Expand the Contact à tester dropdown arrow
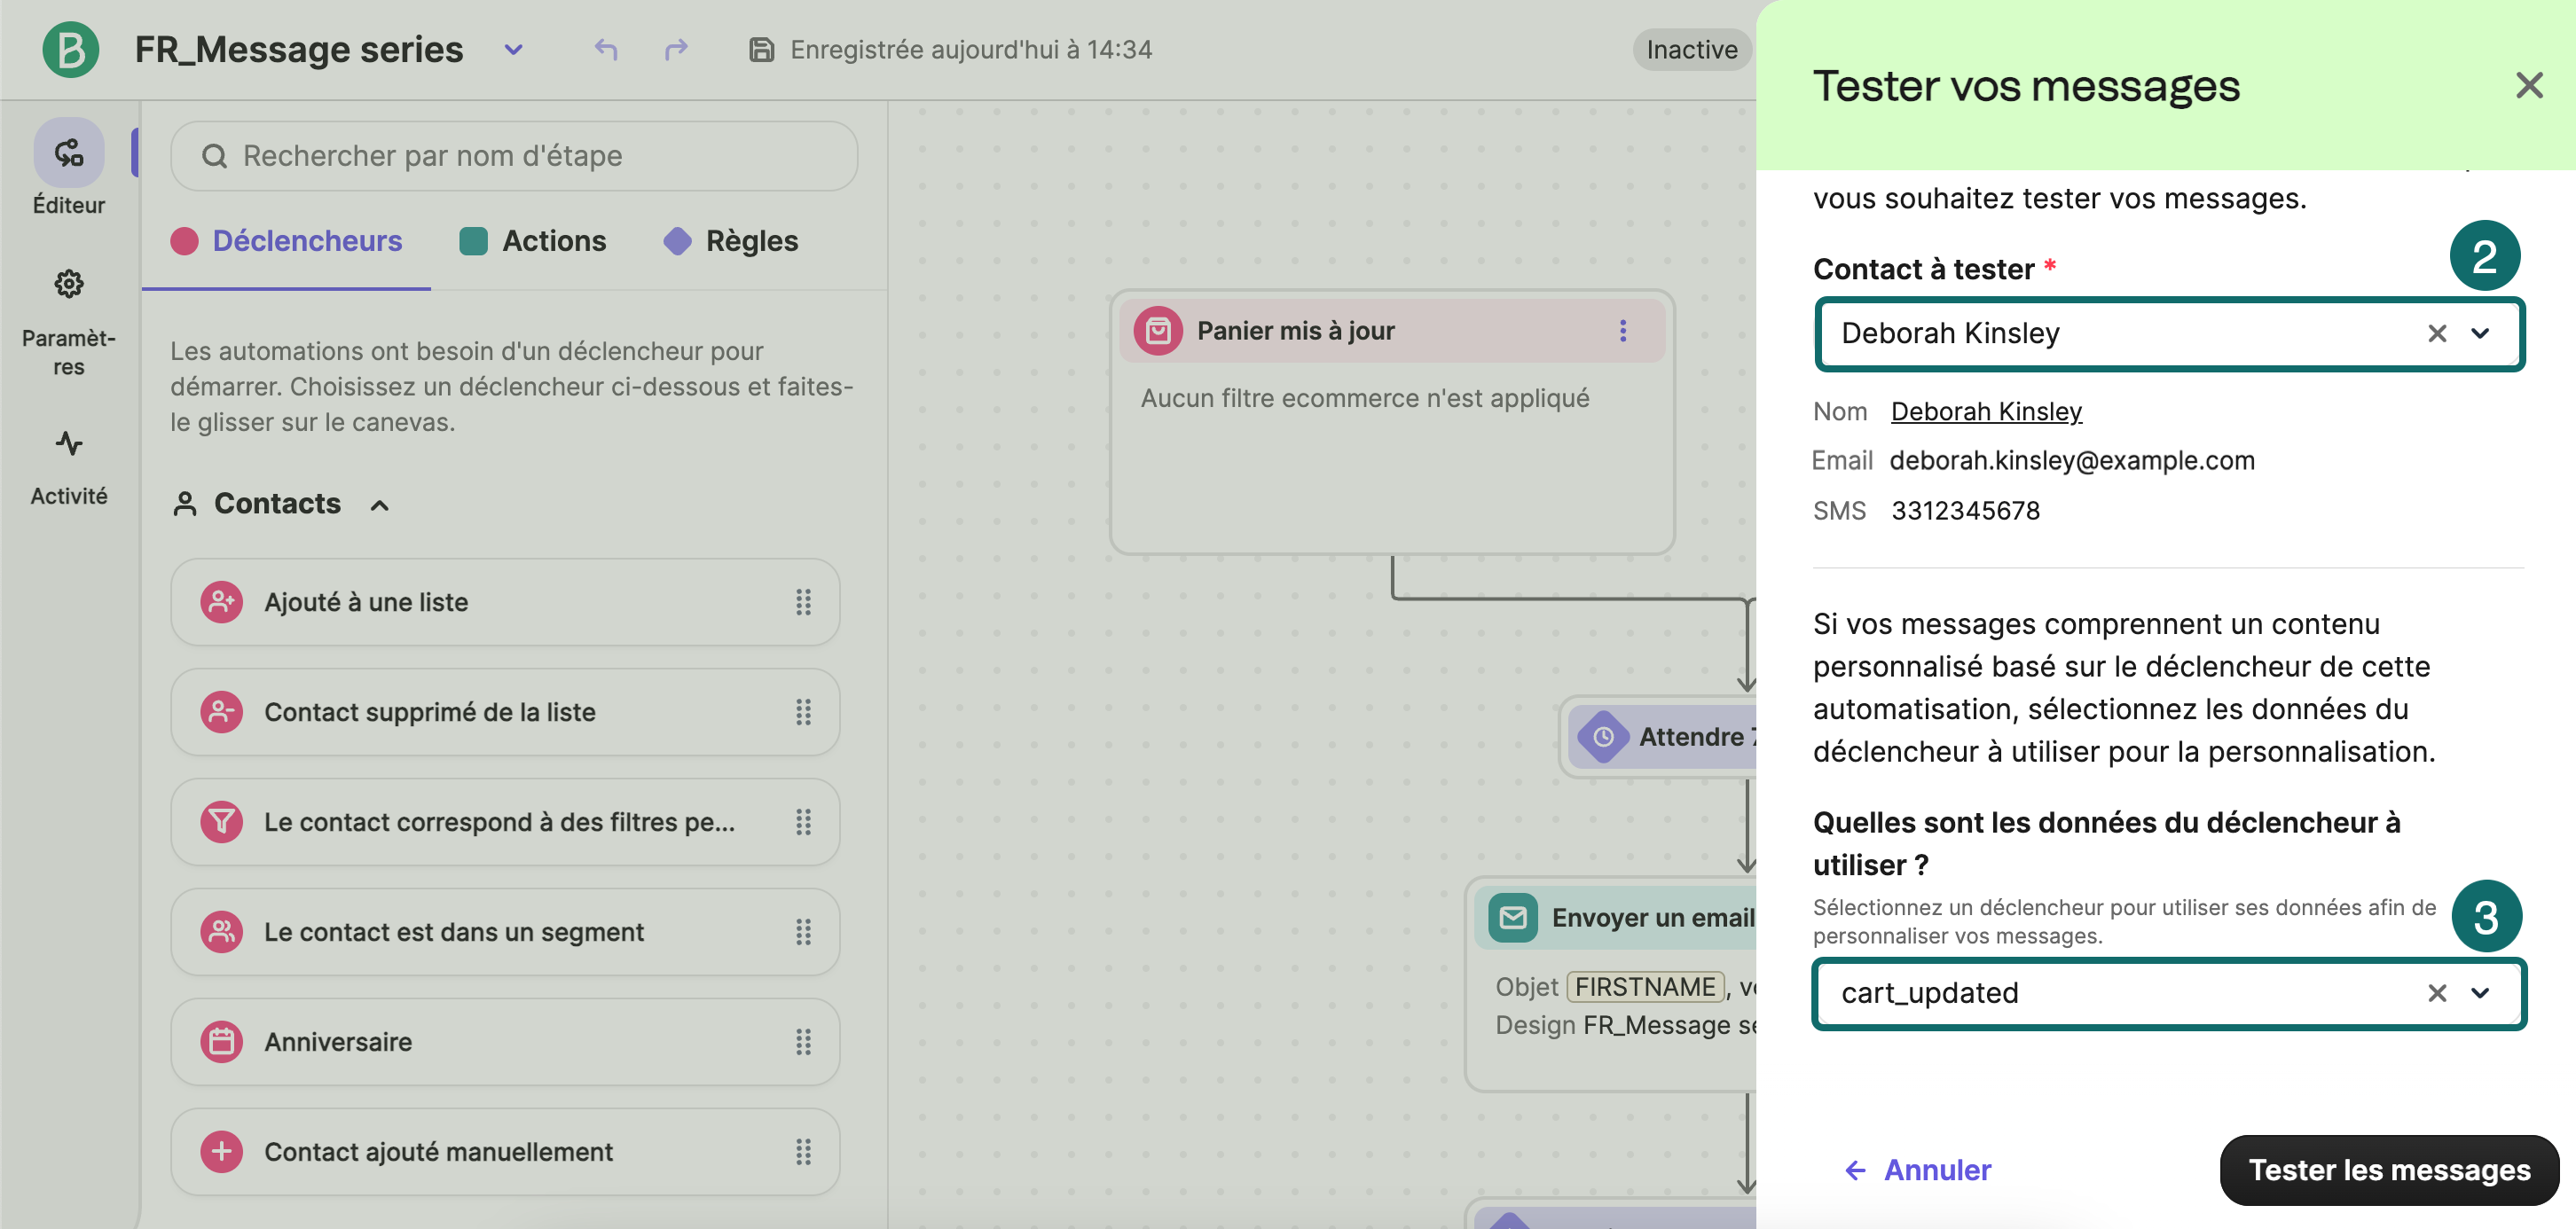The image size is (2576, 1229). [2481, 334]
